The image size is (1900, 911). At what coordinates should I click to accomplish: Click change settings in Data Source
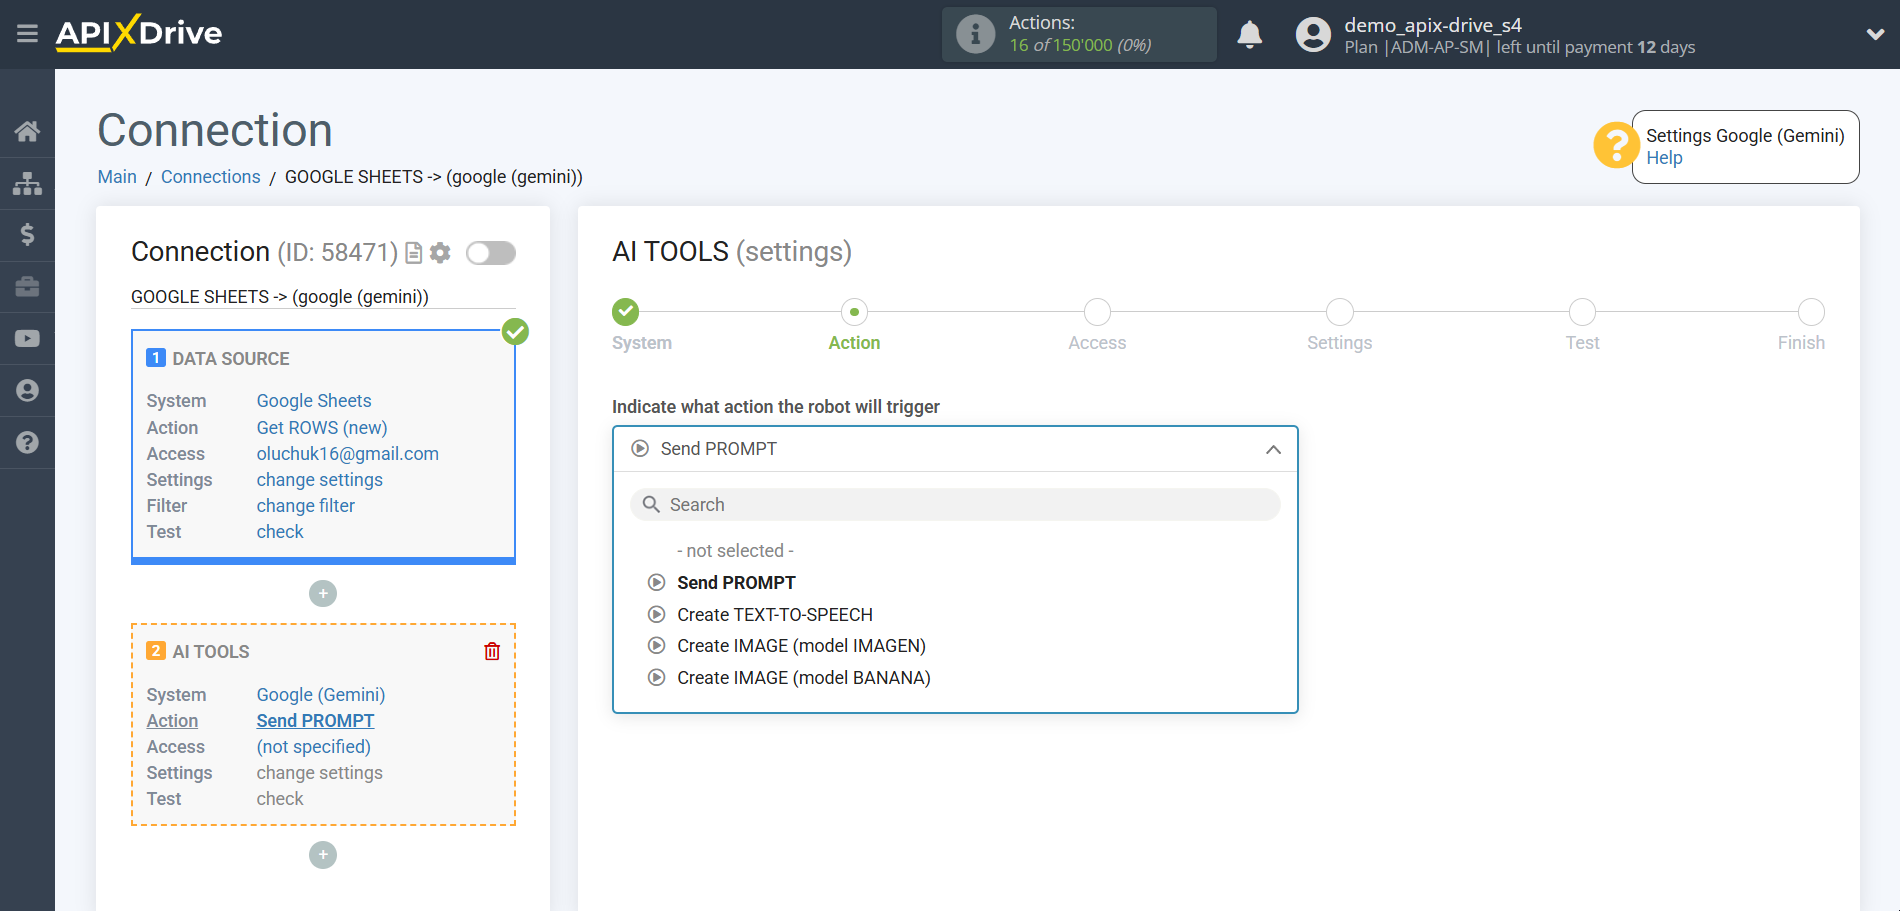click(319, 480)
